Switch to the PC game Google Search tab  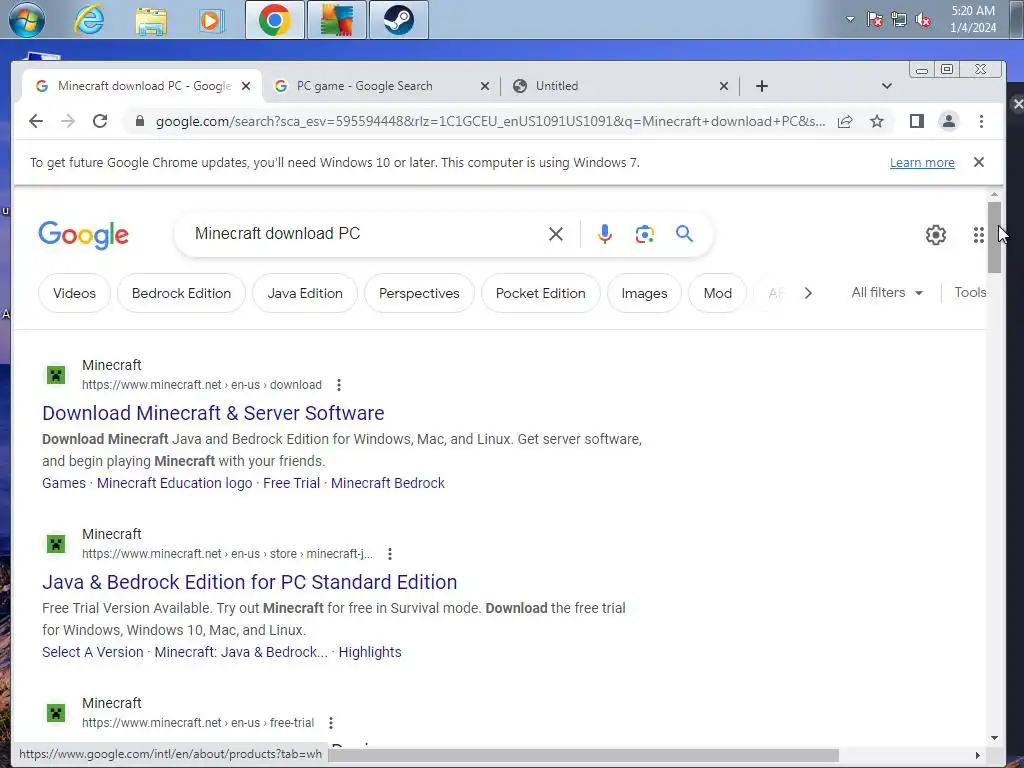[364, 86]
